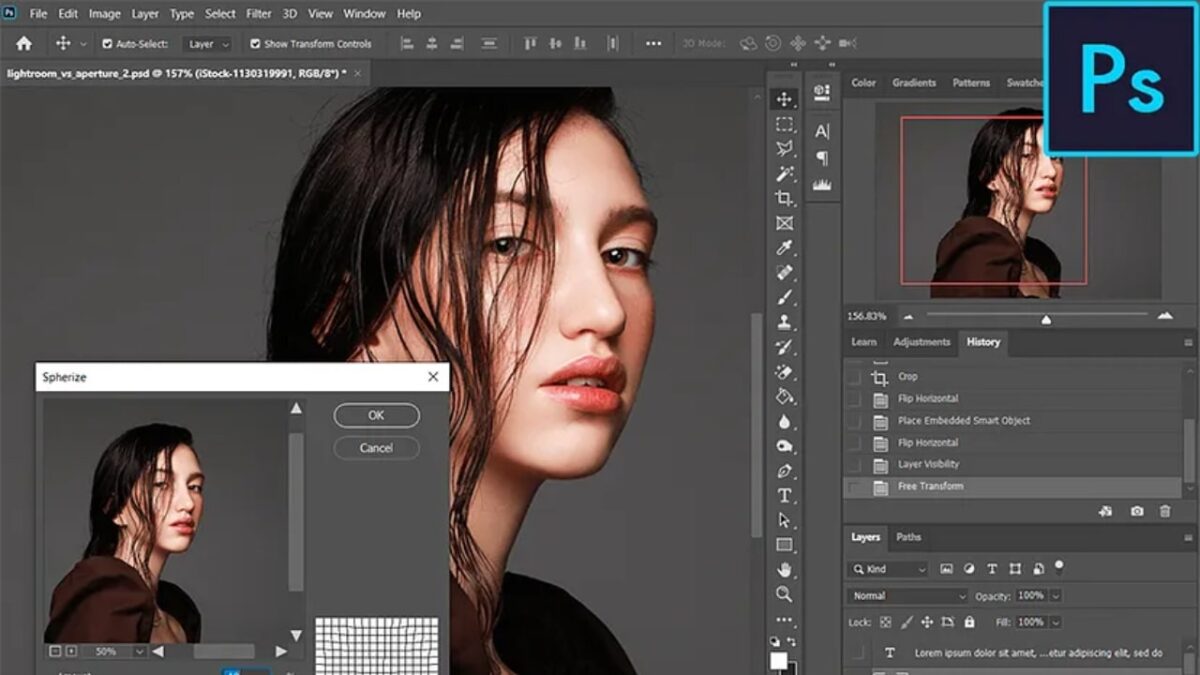Select the Frame tool
This screenshot has height=675, width=1200.
pos(785,223)
